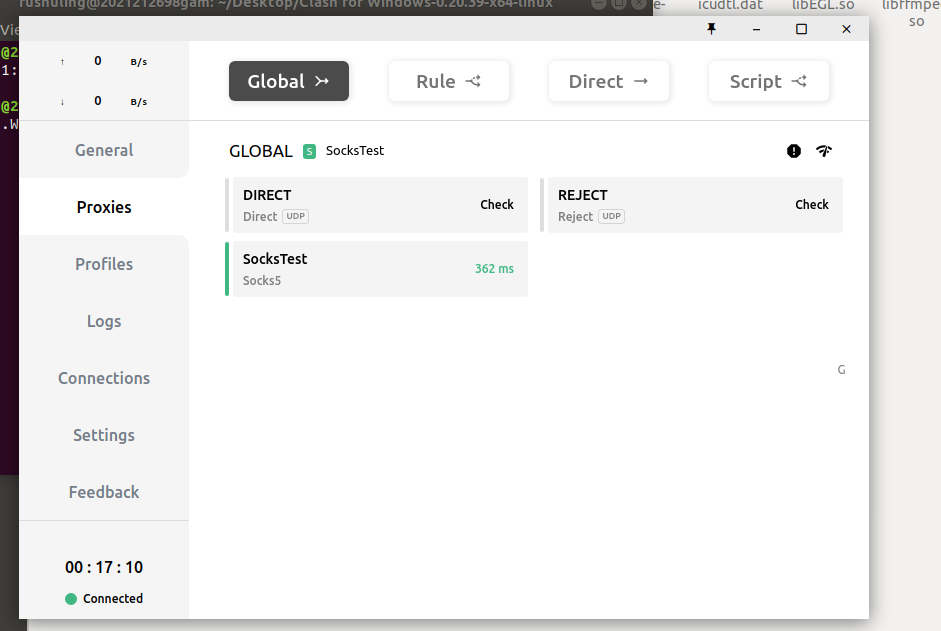Open the Feedback page

(x=104, y=492)
